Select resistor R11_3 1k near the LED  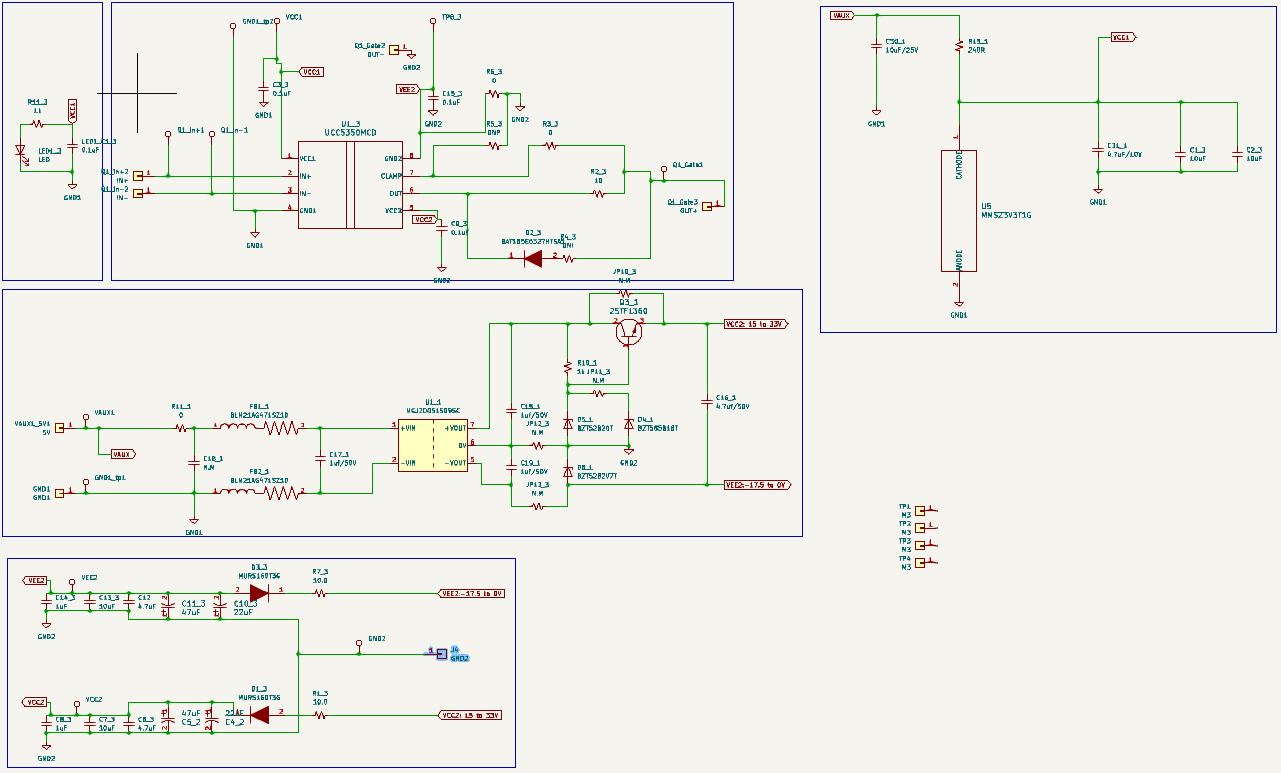point(37,124)
